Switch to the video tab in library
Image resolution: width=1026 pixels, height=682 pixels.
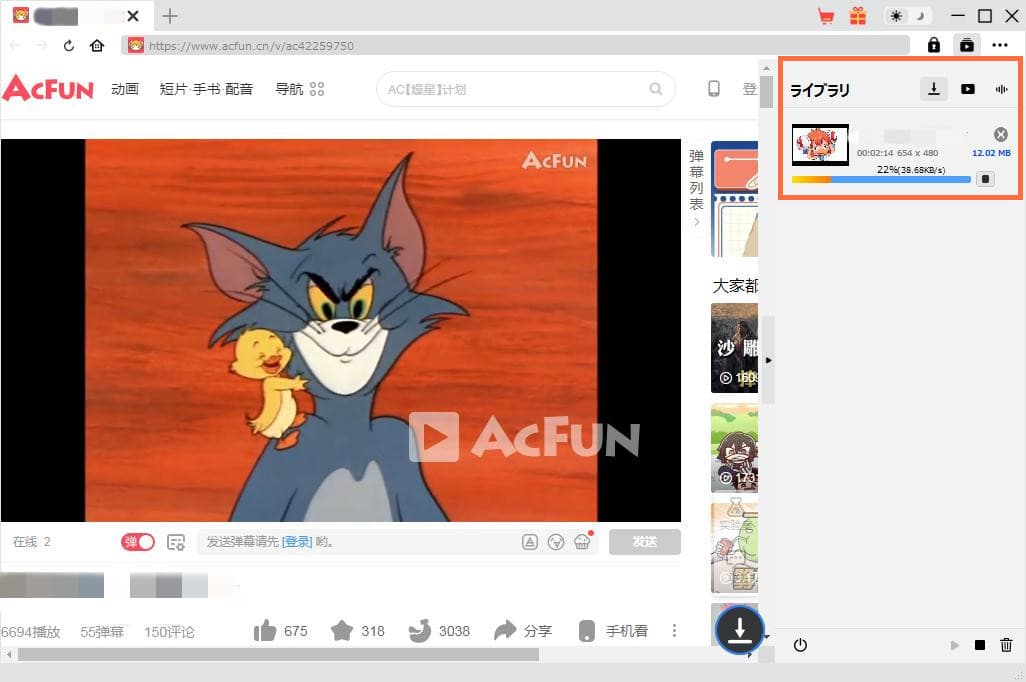(967, 89)
